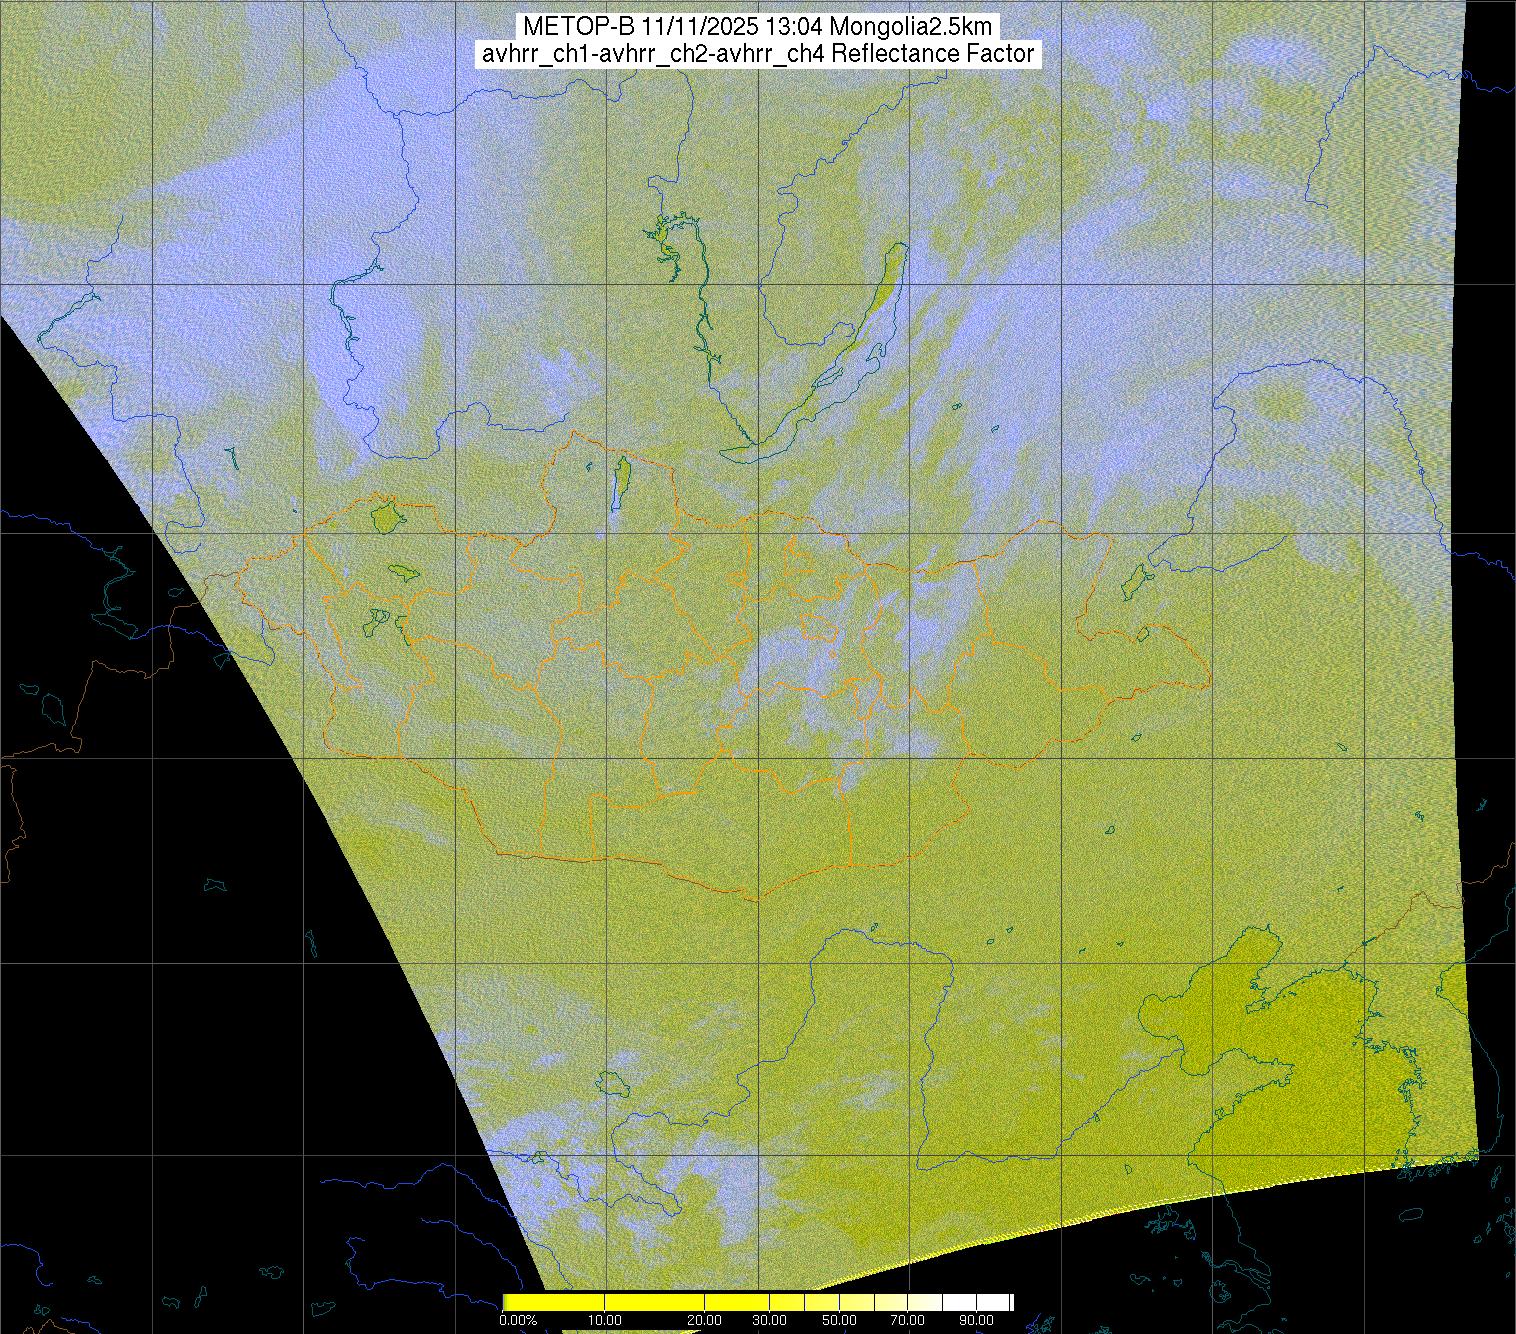Image resolution: width=1516 pixels, height=1334 pixels.
Task: Click the '0.00%' scale label
Action: click(518, 1321)
